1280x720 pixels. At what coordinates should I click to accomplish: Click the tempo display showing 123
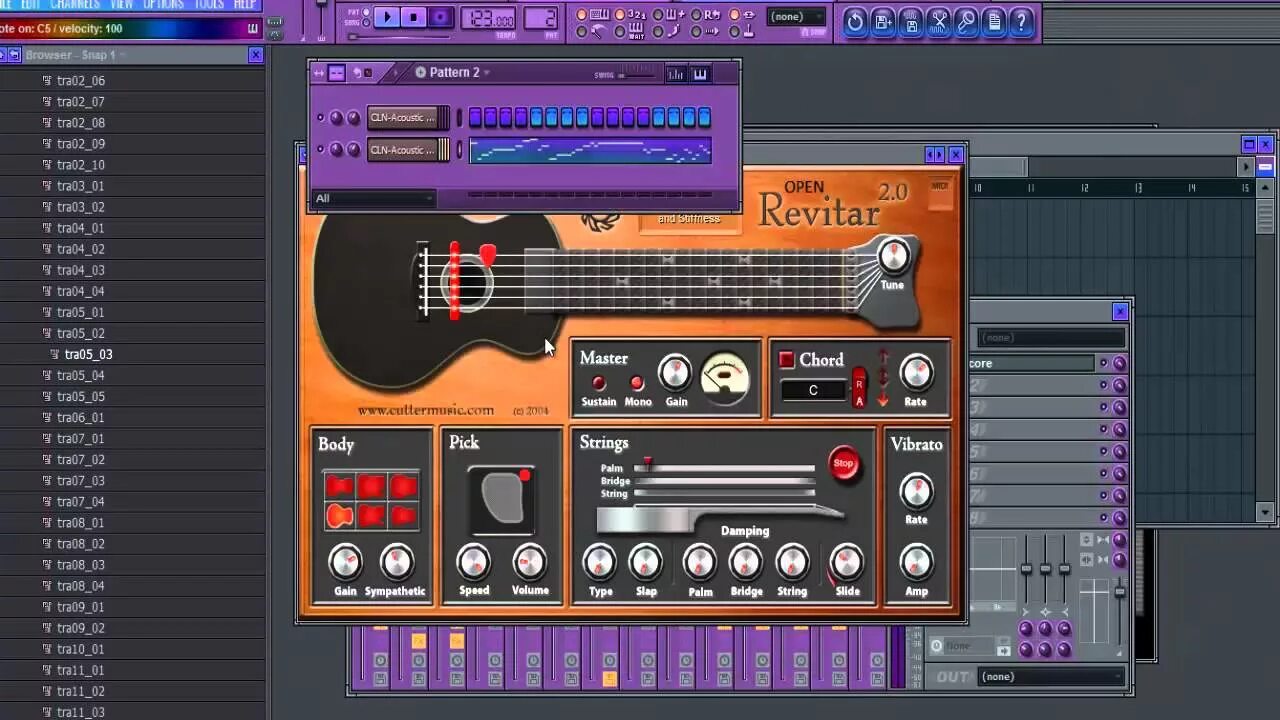point(489,19)
